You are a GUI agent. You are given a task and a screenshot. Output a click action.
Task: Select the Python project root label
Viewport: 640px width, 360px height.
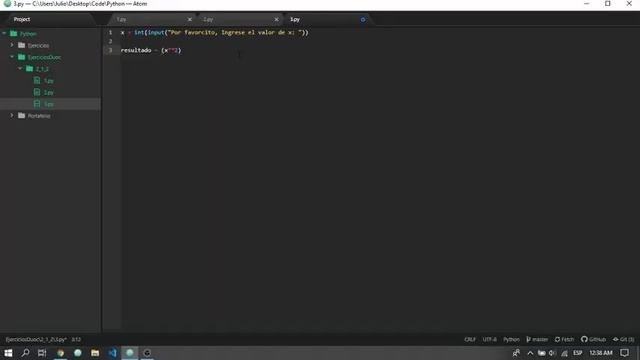click(28, 34)
